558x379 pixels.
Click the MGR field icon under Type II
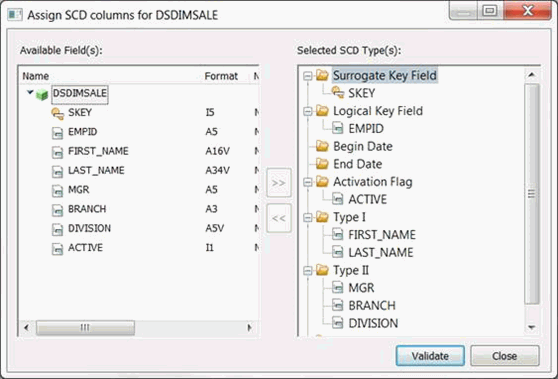(x=338, y=287)
